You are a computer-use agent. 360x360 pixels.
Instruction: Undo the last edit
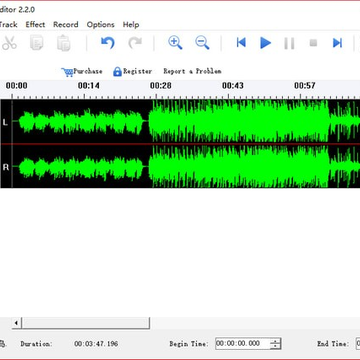[108, 43]
